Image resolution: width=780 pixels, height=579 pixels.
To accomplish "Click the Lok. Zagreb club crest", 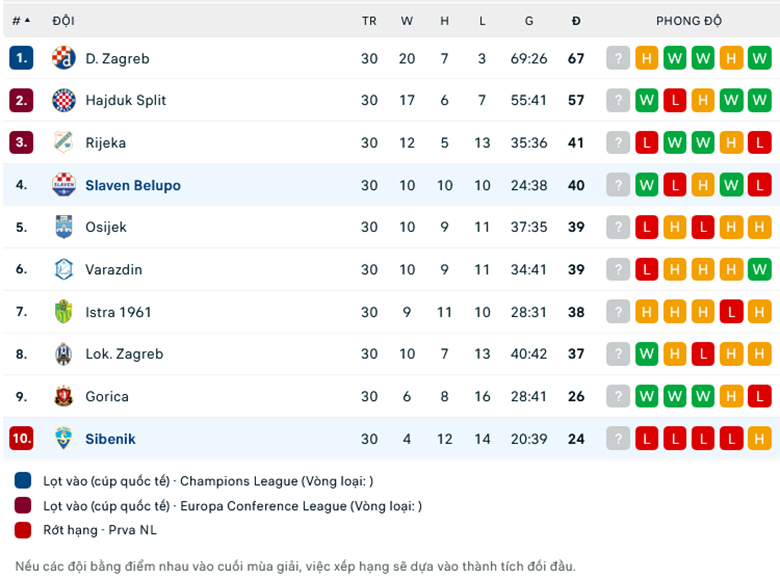I will click(64, 354).
